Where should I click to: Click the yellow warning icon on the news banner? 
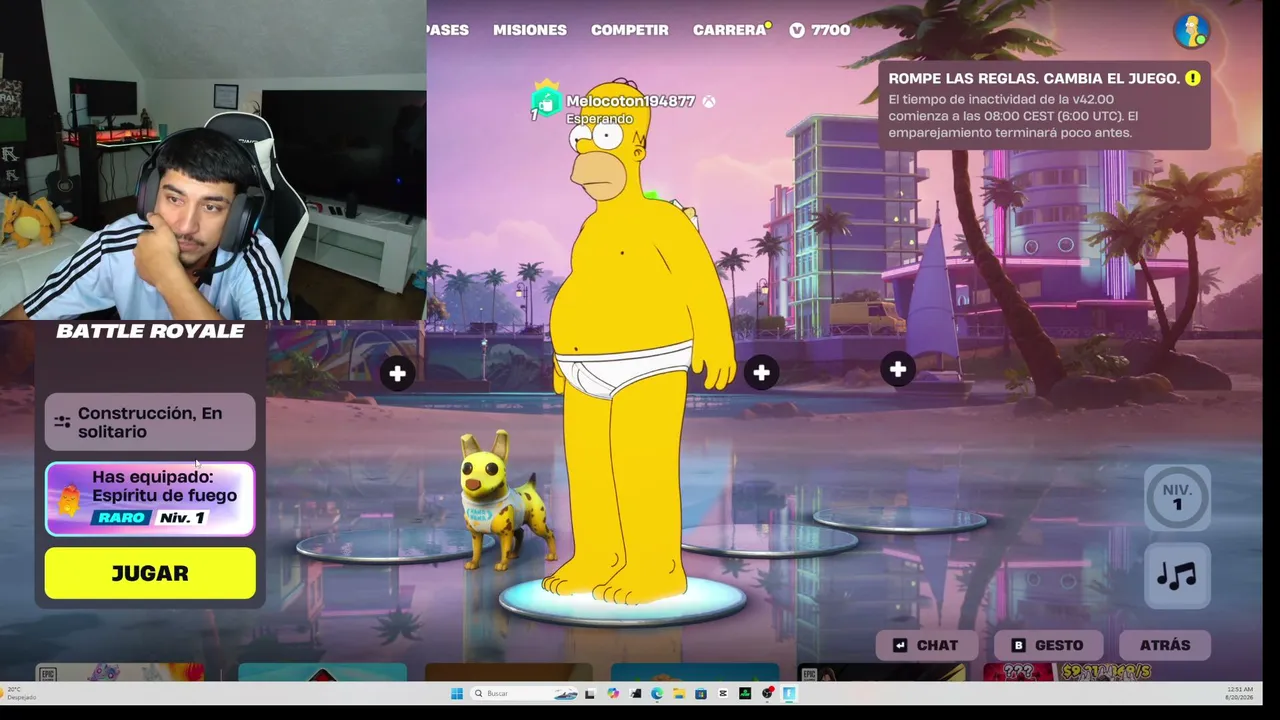pyautogui.click(x=1192, y=78)
